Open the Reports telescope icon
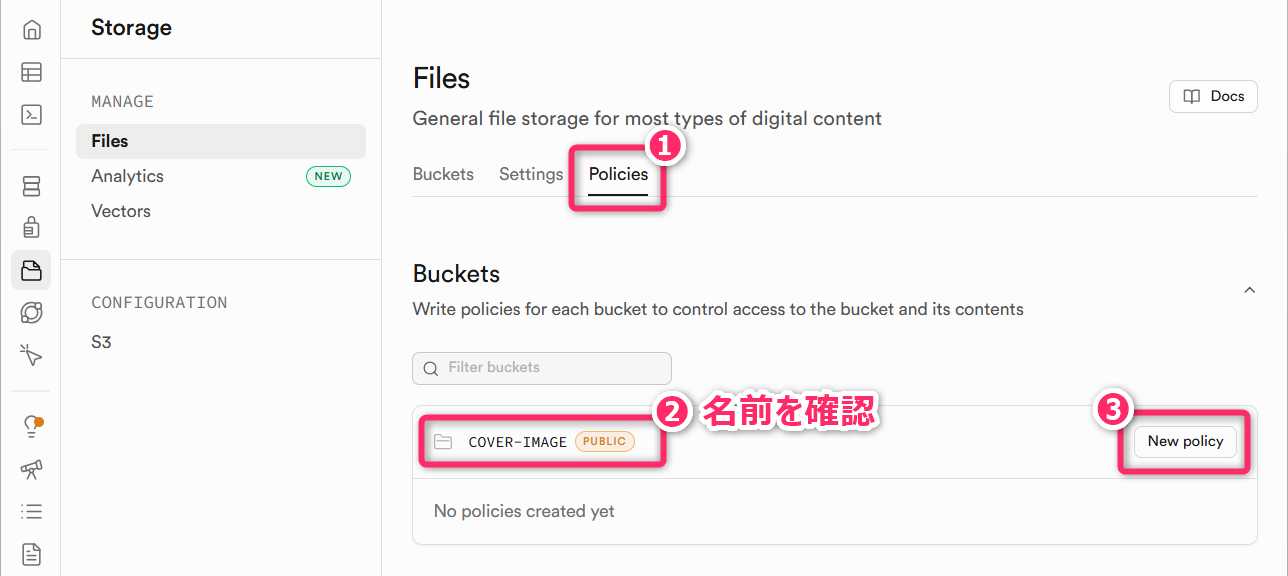1288x576 pixels. coord(31,469)
